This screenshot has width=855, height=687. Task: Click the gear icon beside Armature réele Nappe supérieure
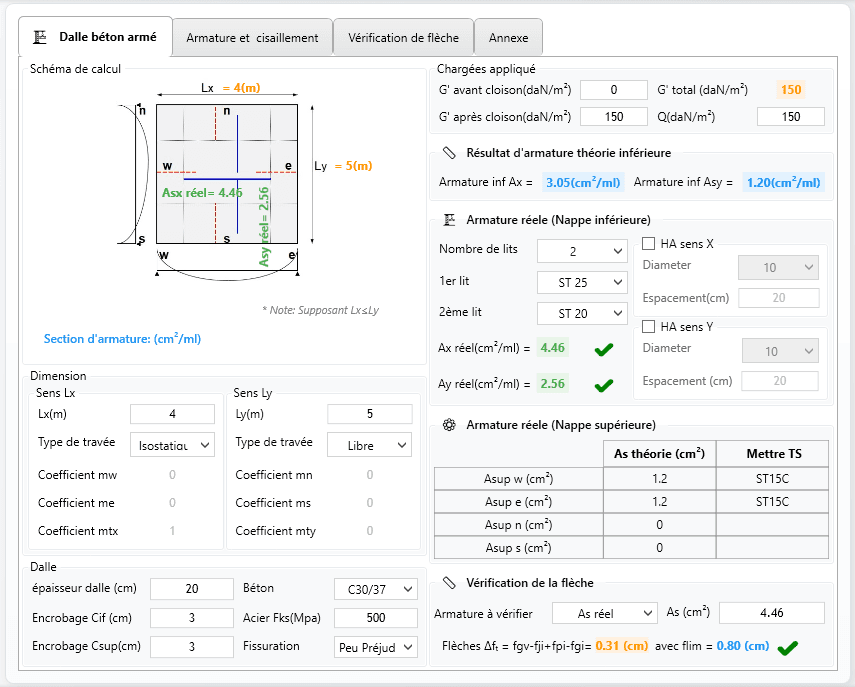[449, 425]
